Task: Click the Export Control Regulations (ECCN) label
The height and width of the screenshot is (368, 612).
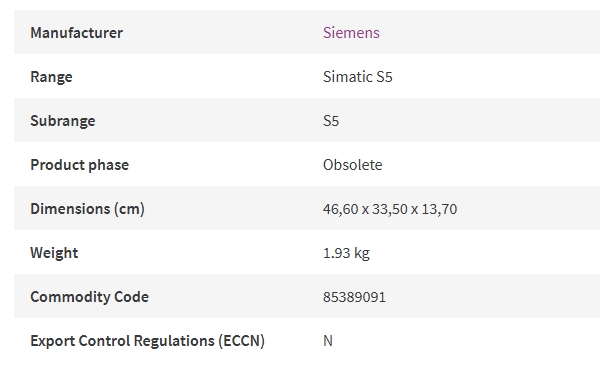Action: click(x=148, y=341)
